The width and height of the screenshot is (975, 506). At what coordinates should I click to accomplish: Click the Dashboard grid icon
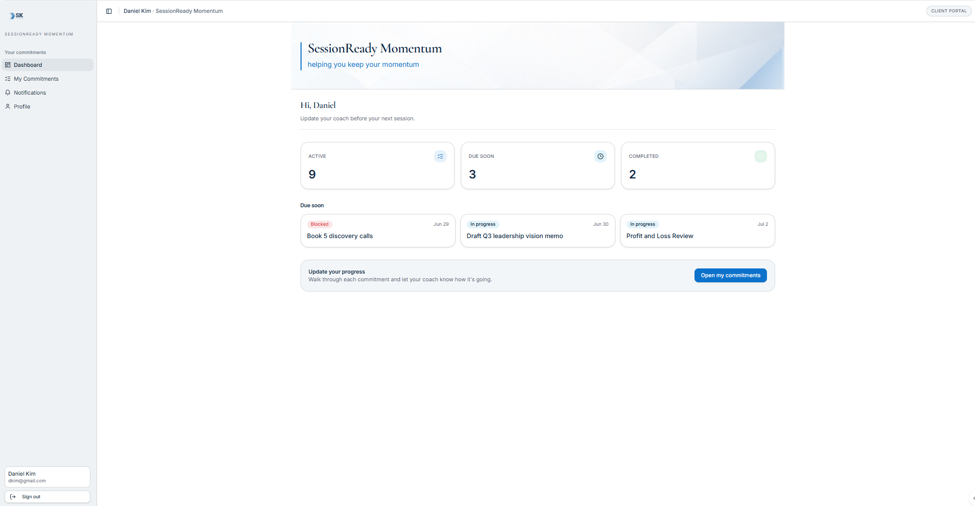point(7,65)
